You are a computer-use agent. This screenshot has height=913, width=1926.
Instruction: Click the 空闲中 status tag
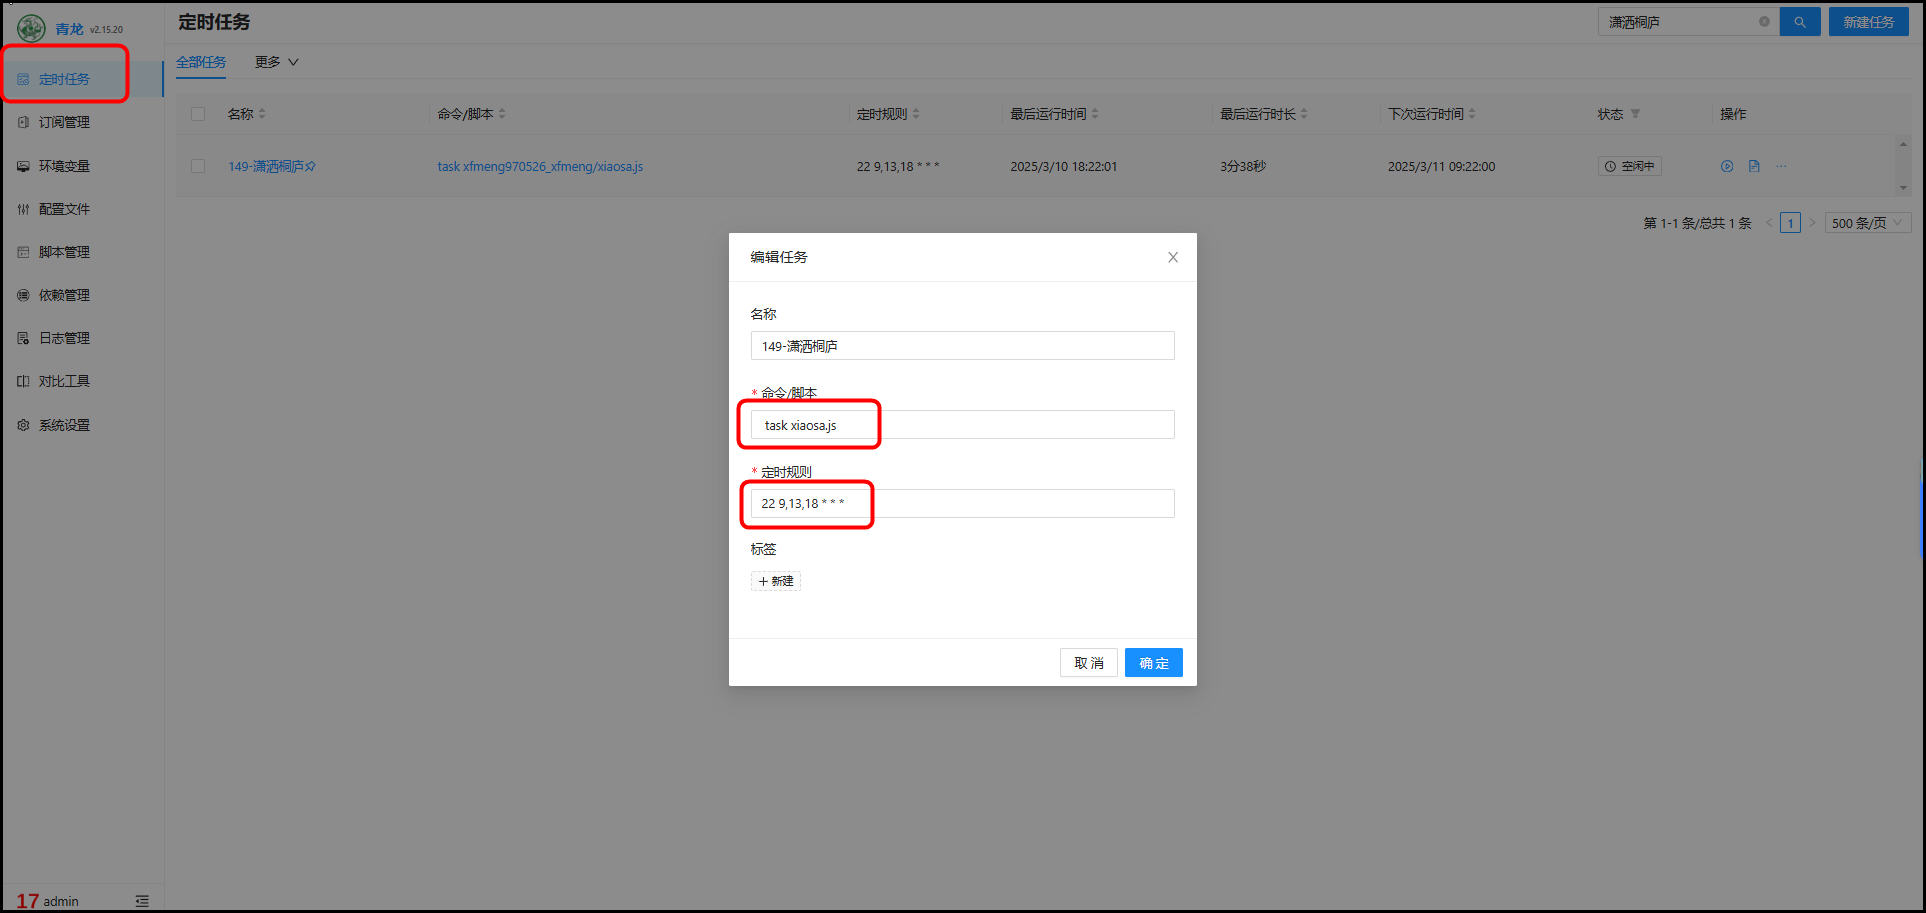pos(1629,166)
